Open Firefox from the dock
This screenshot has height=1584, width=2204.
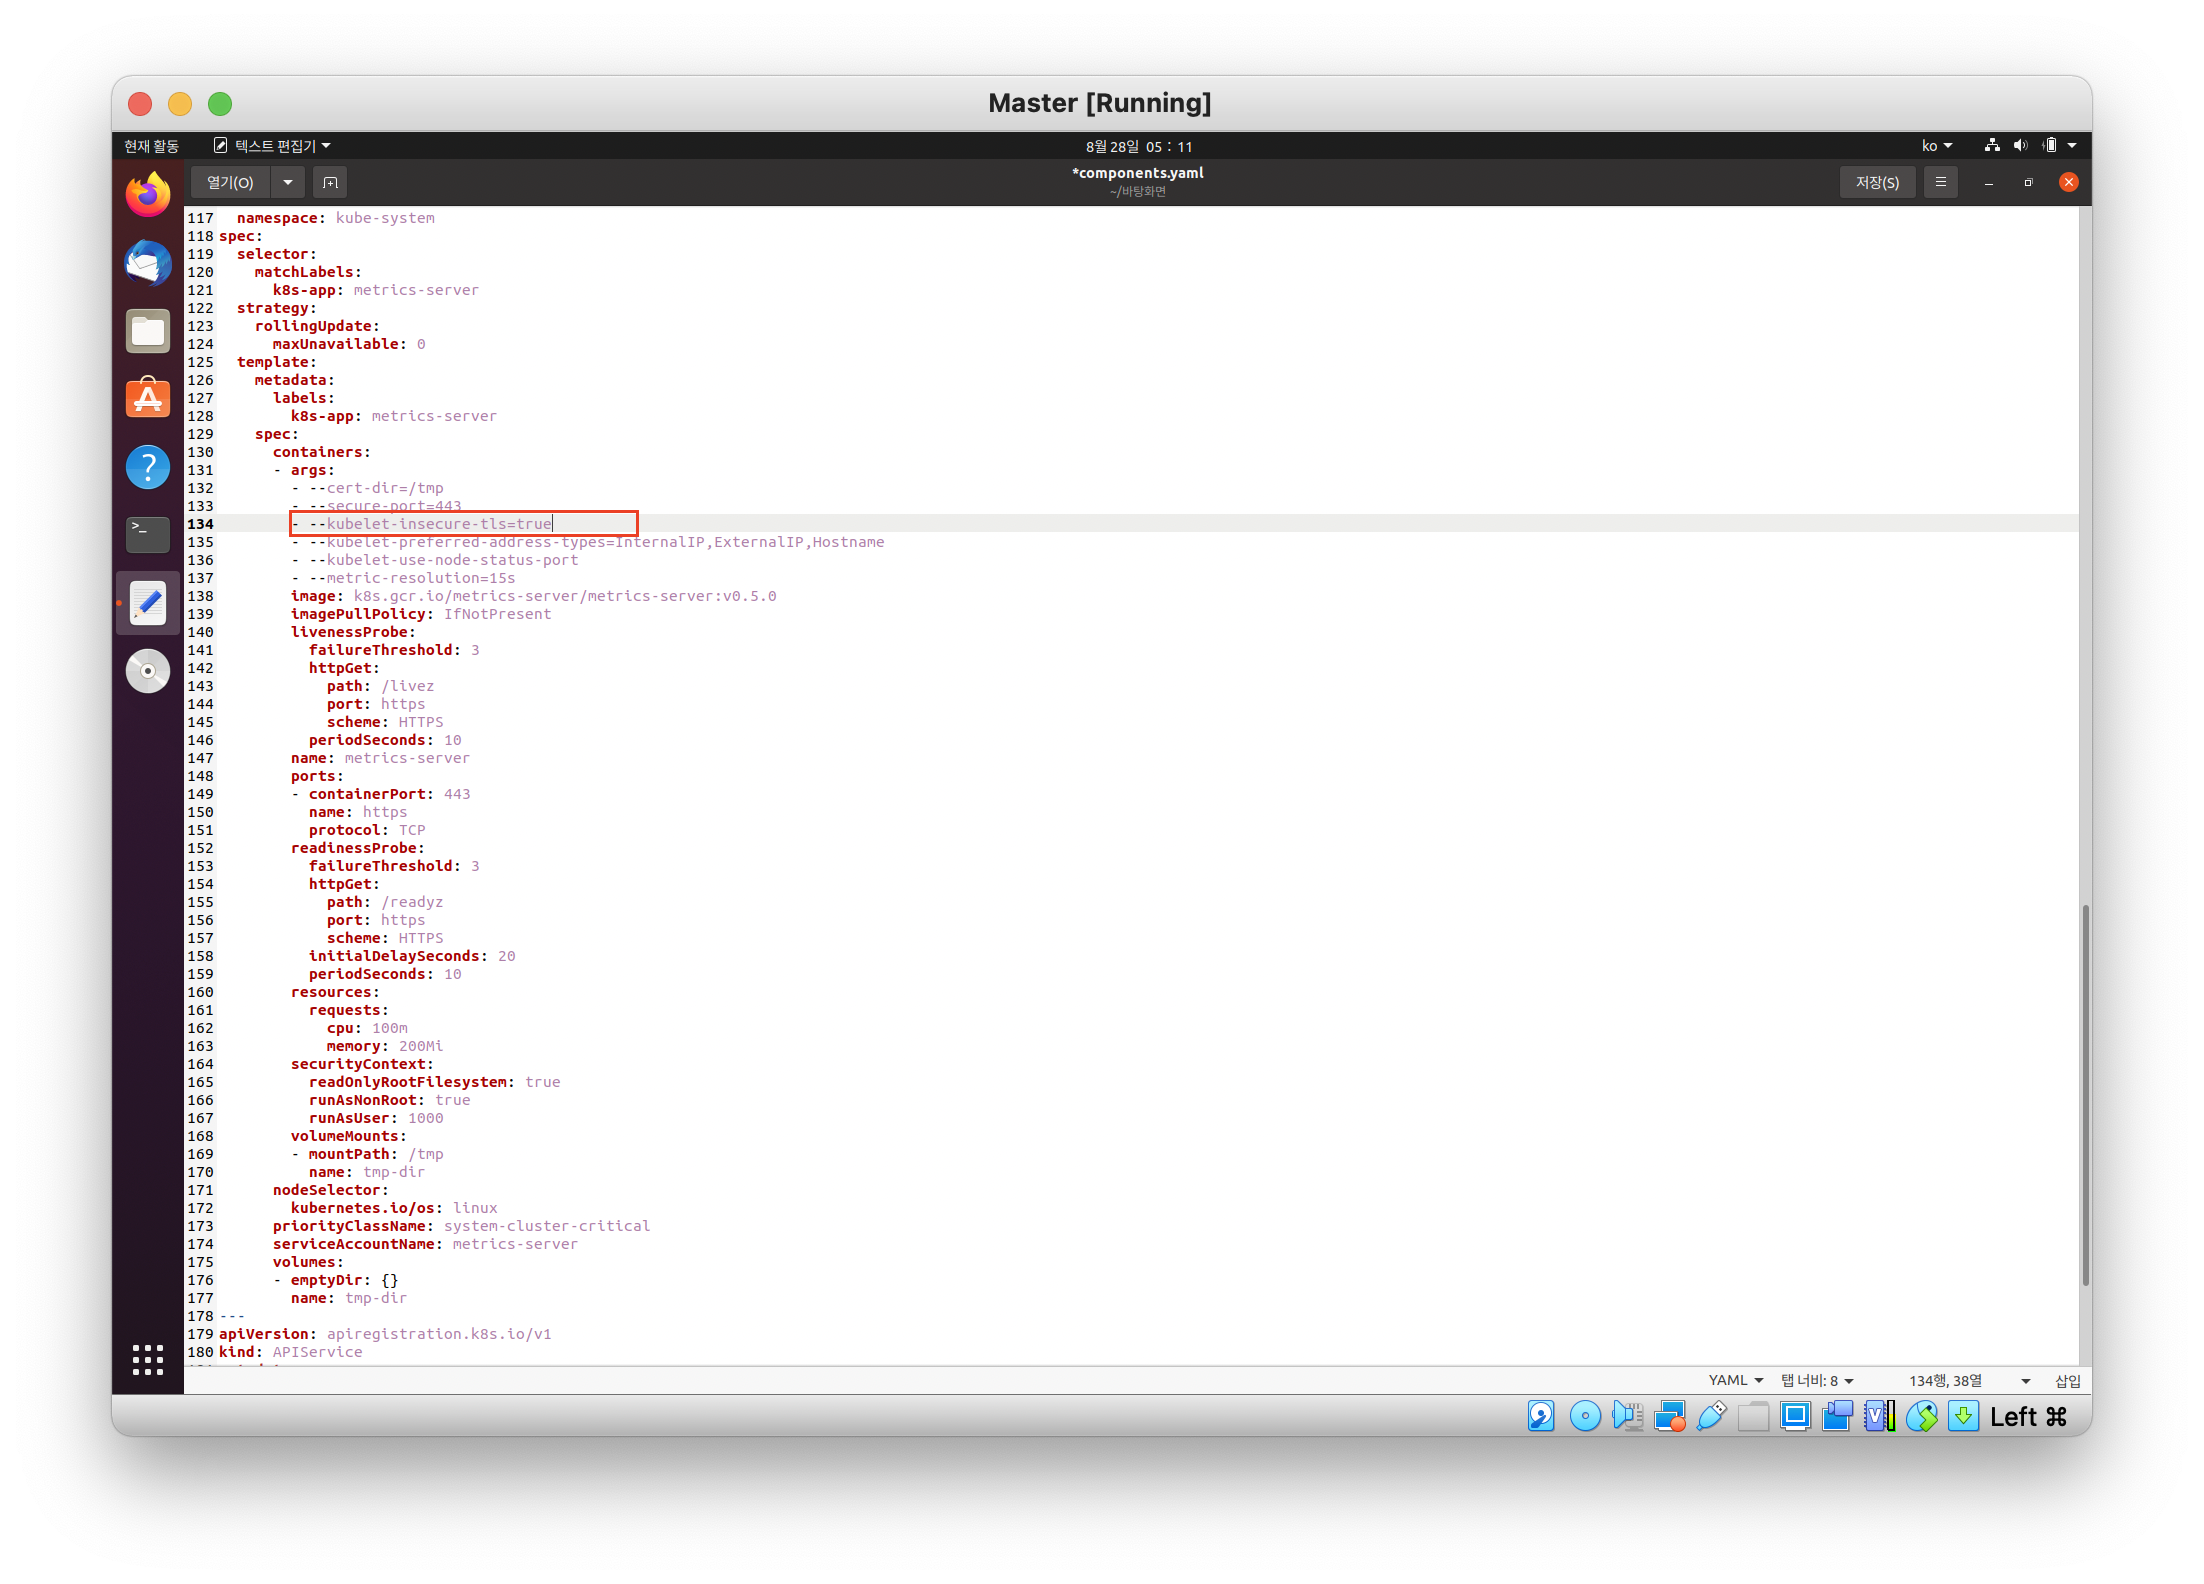[x=148, y=195]
